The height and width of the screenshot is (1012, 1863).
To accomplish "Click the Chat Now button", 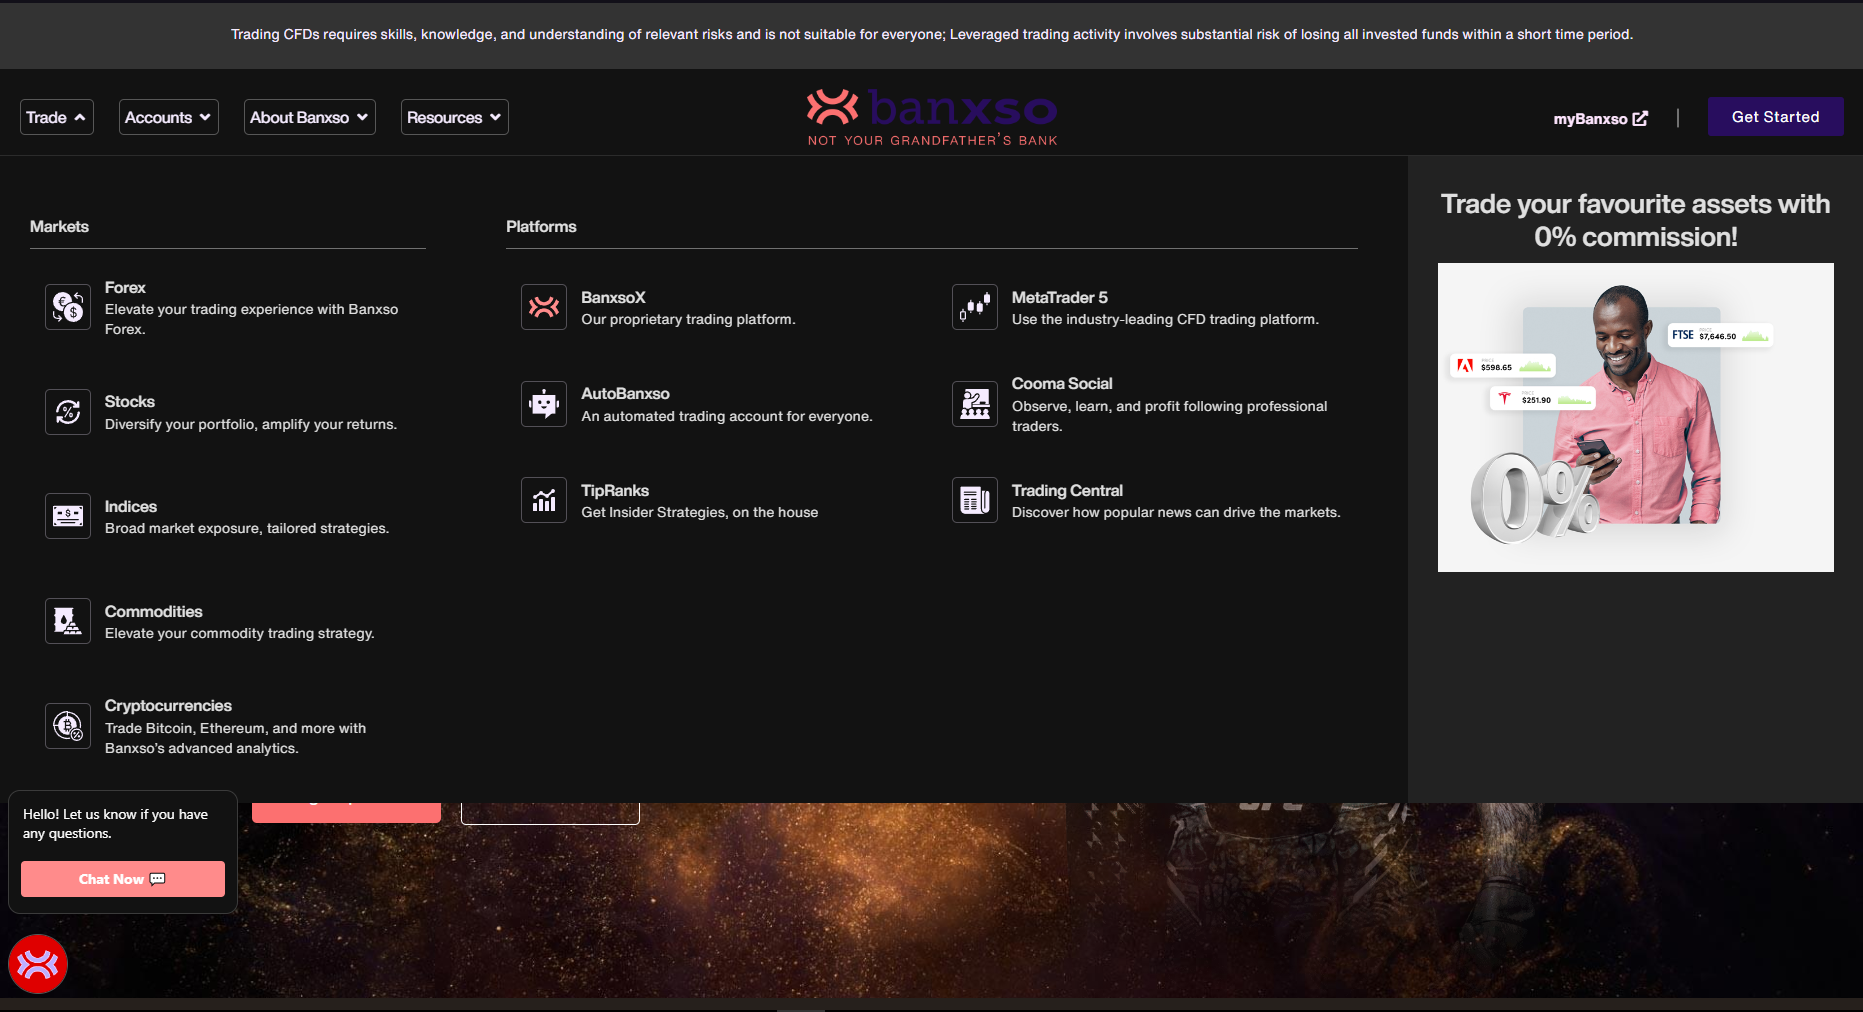I will click(123, 879).
